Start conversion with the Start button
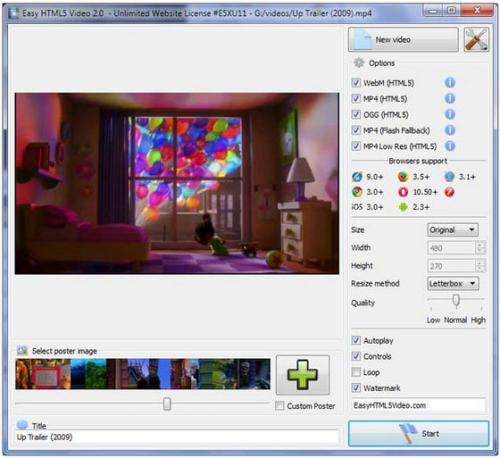This screenshot has width=500, height=458. pos(419,433)
